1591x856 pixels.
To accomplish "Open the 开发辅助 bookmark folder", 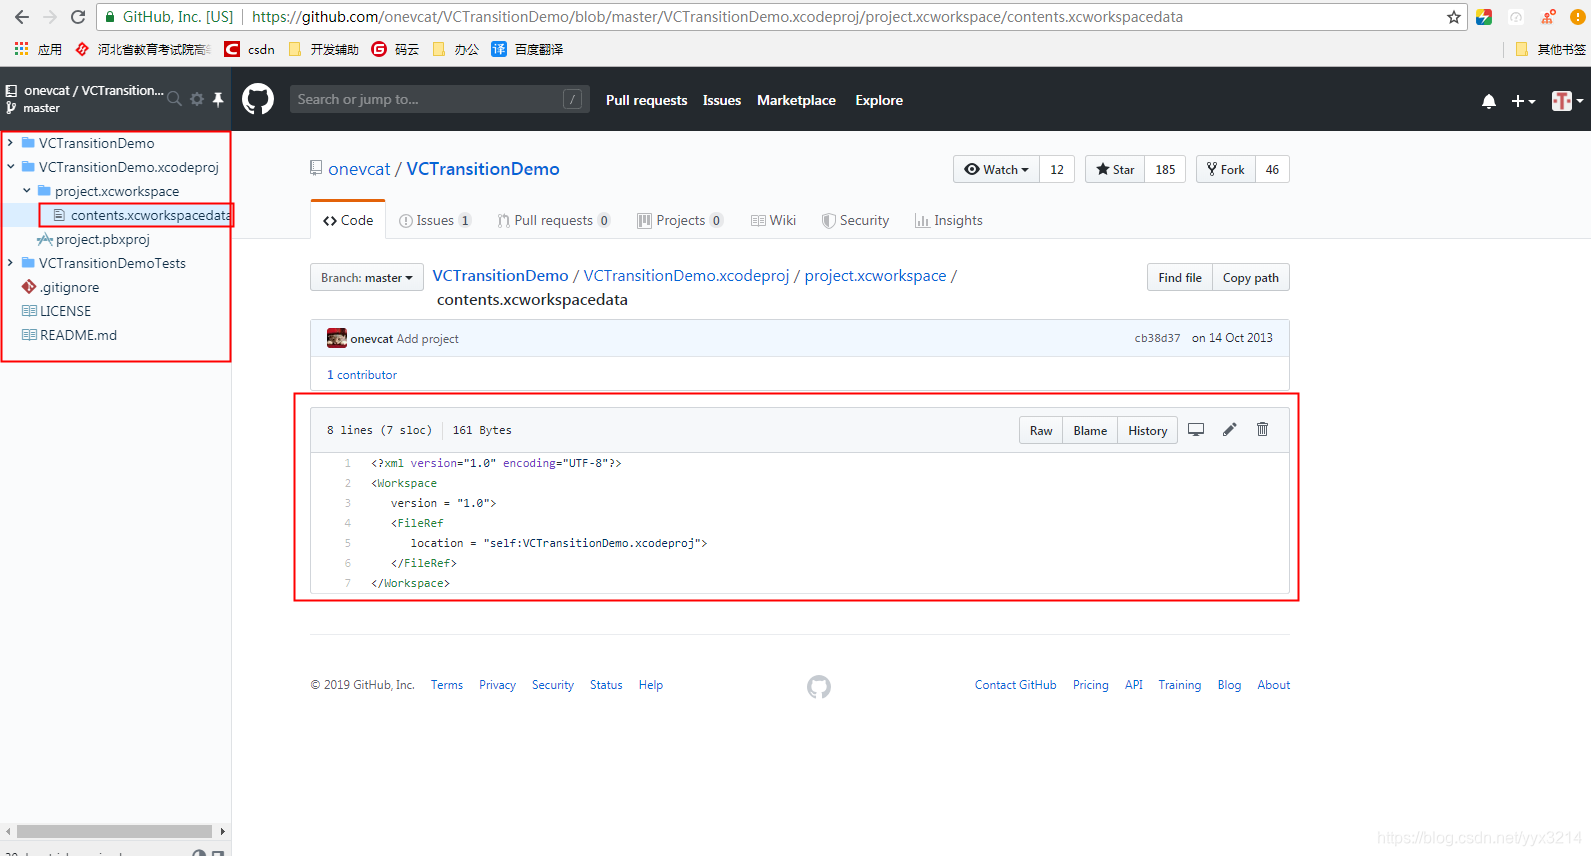I will (x=323, y=49).
